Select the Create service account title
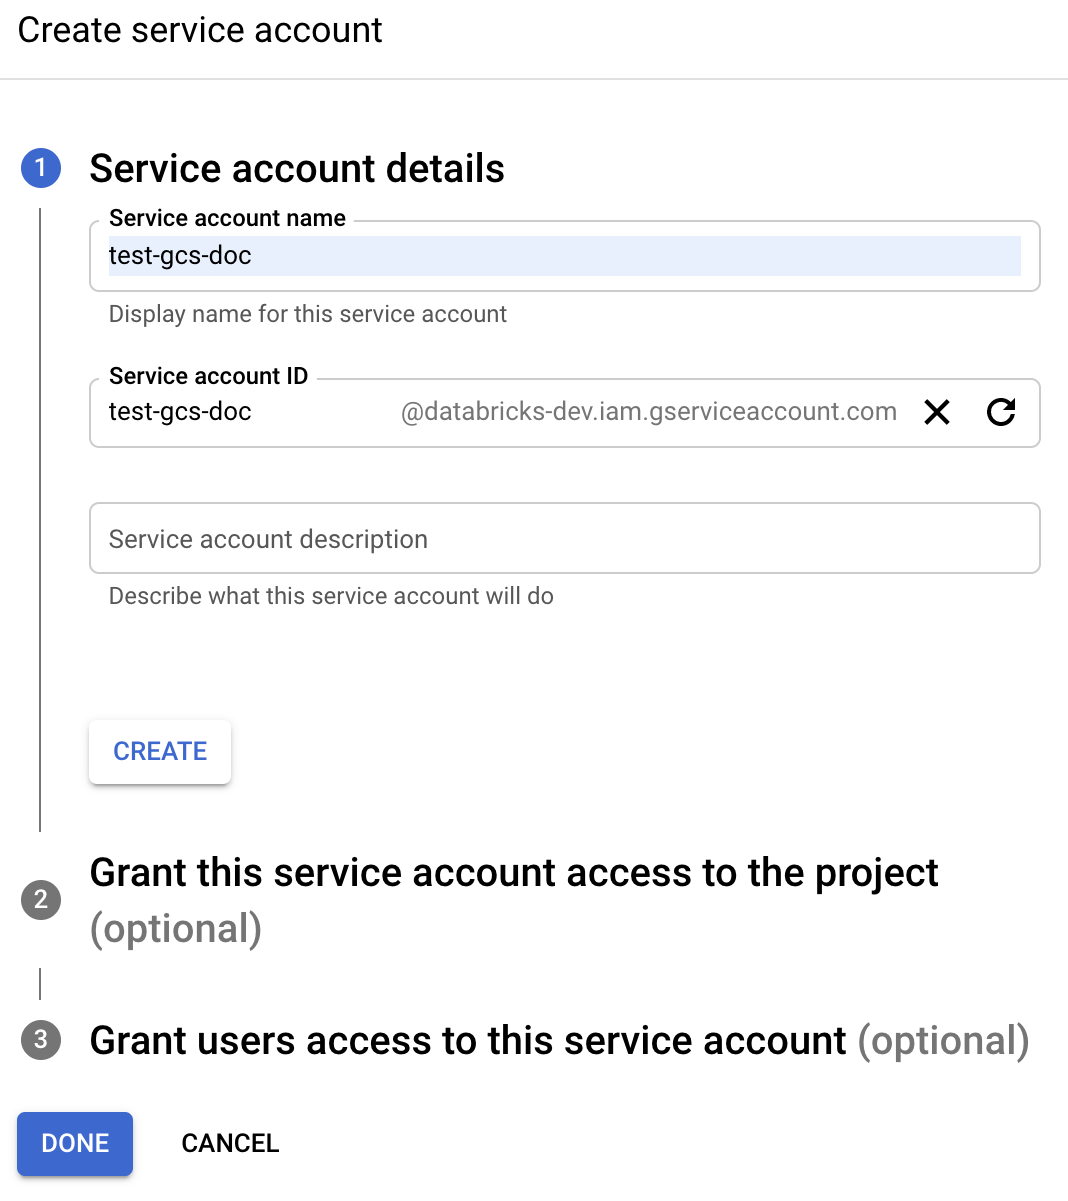This screenshot has height=1201, width=1068. pyautogui.click(x=199, y=30)
